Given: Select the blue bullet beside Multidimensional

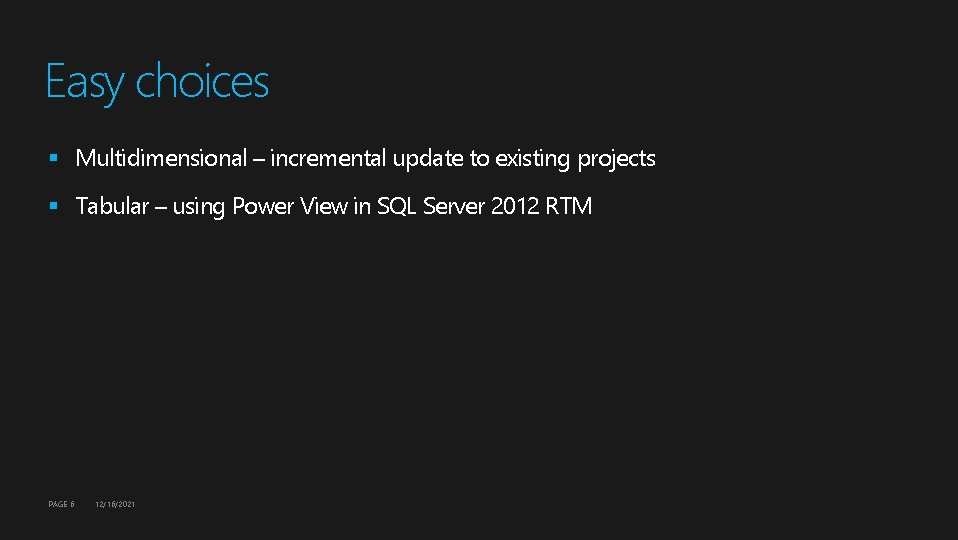Looking at the screenshot, I should click(54, 158).
